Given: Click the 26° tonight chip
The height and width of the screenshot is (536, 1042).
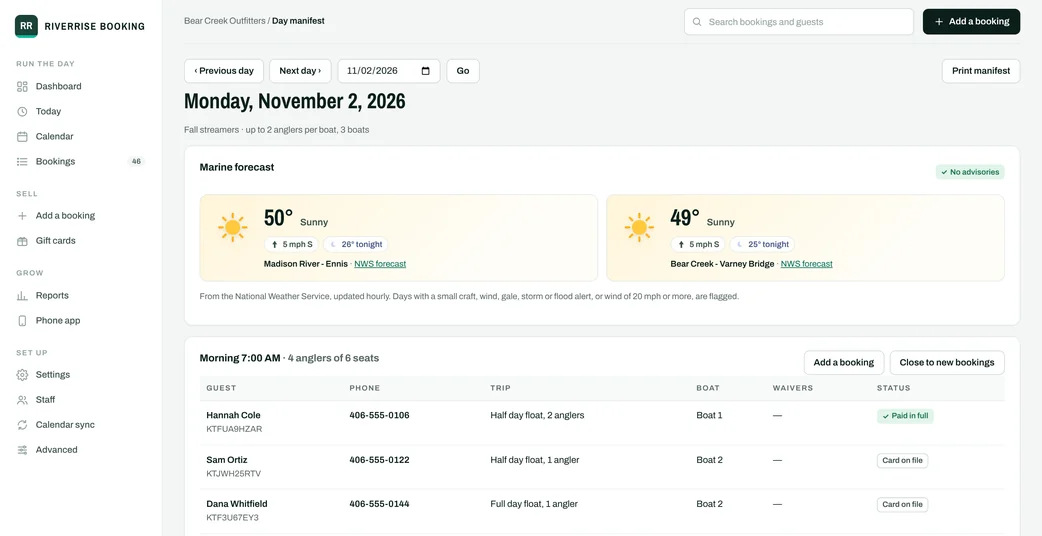Looking at the screenshot, I should coord(356,244).
